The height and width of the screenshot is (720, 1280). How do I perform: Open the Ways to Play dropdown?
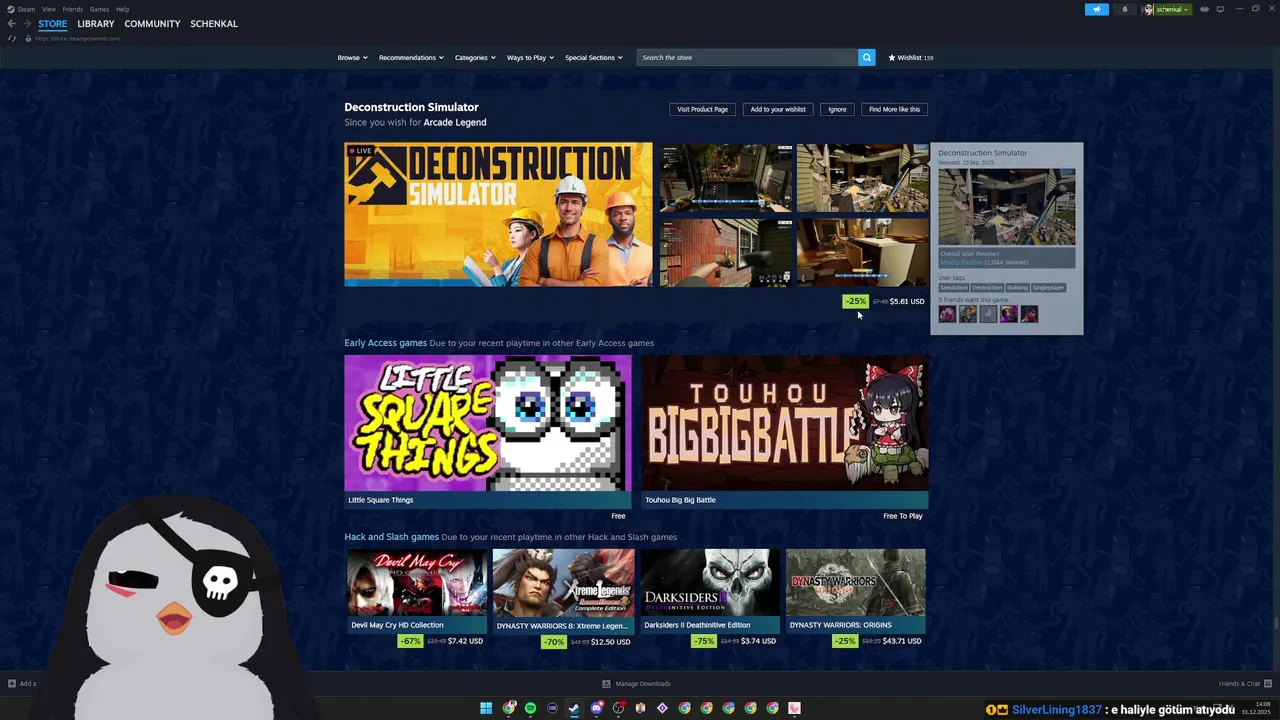pos(530,57)
